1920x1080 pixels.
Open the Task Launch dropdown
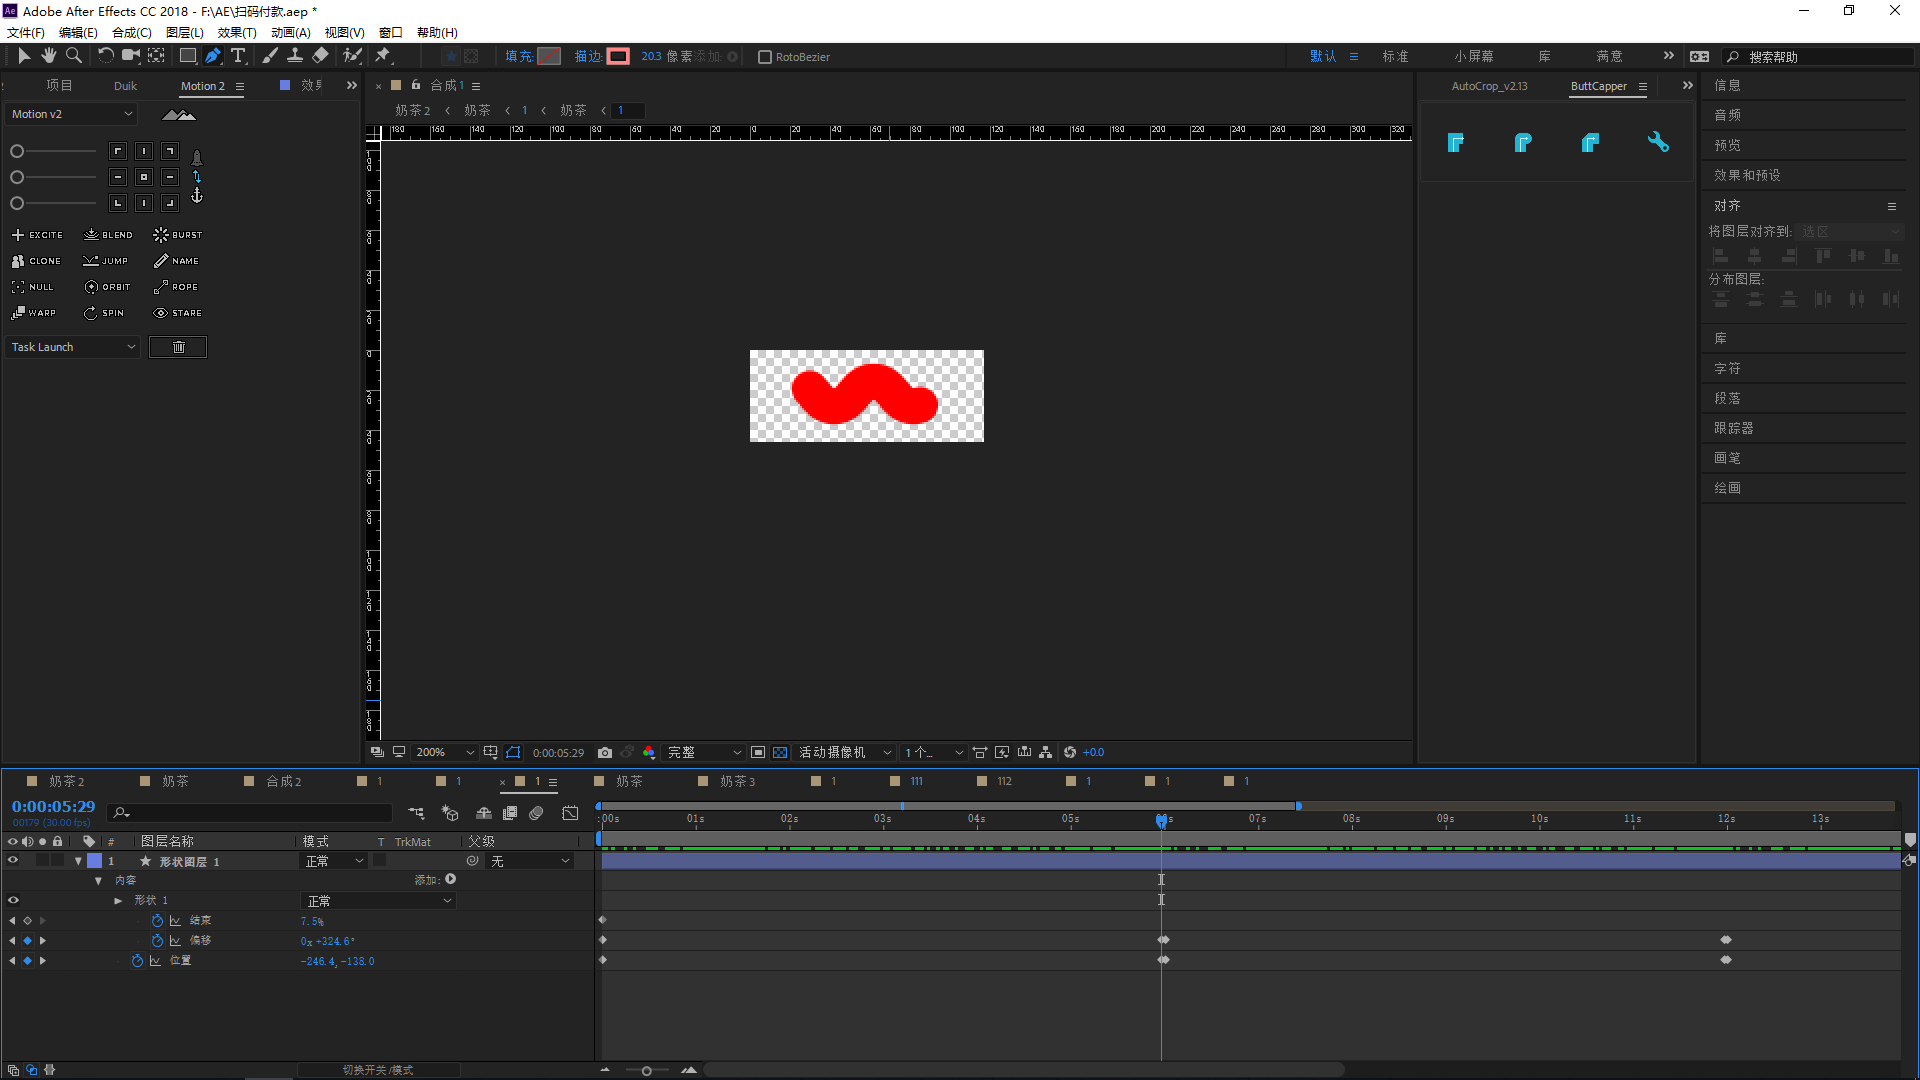coord(72,347)
